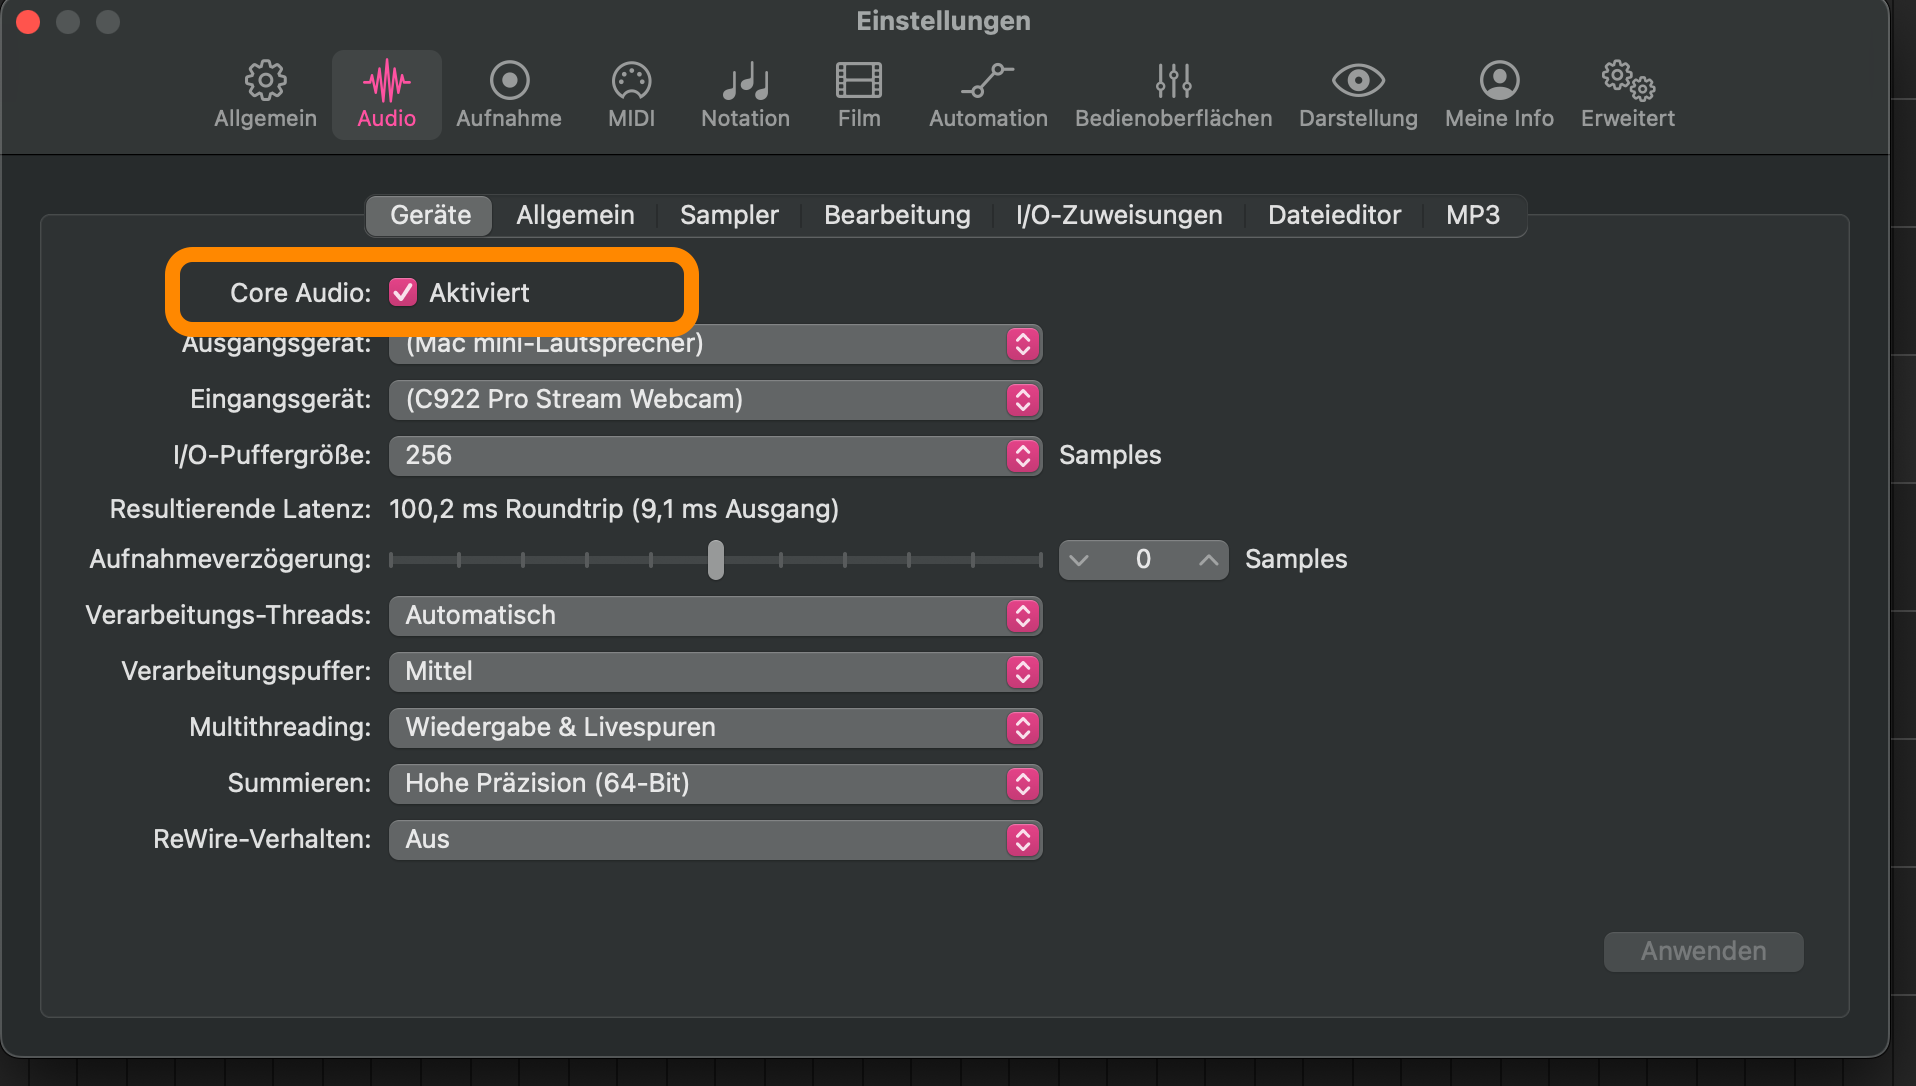Click the Aufnahmeverzögerung slider handle
Viewport: 1916px width, 1086px height.
tap(716, 560)
